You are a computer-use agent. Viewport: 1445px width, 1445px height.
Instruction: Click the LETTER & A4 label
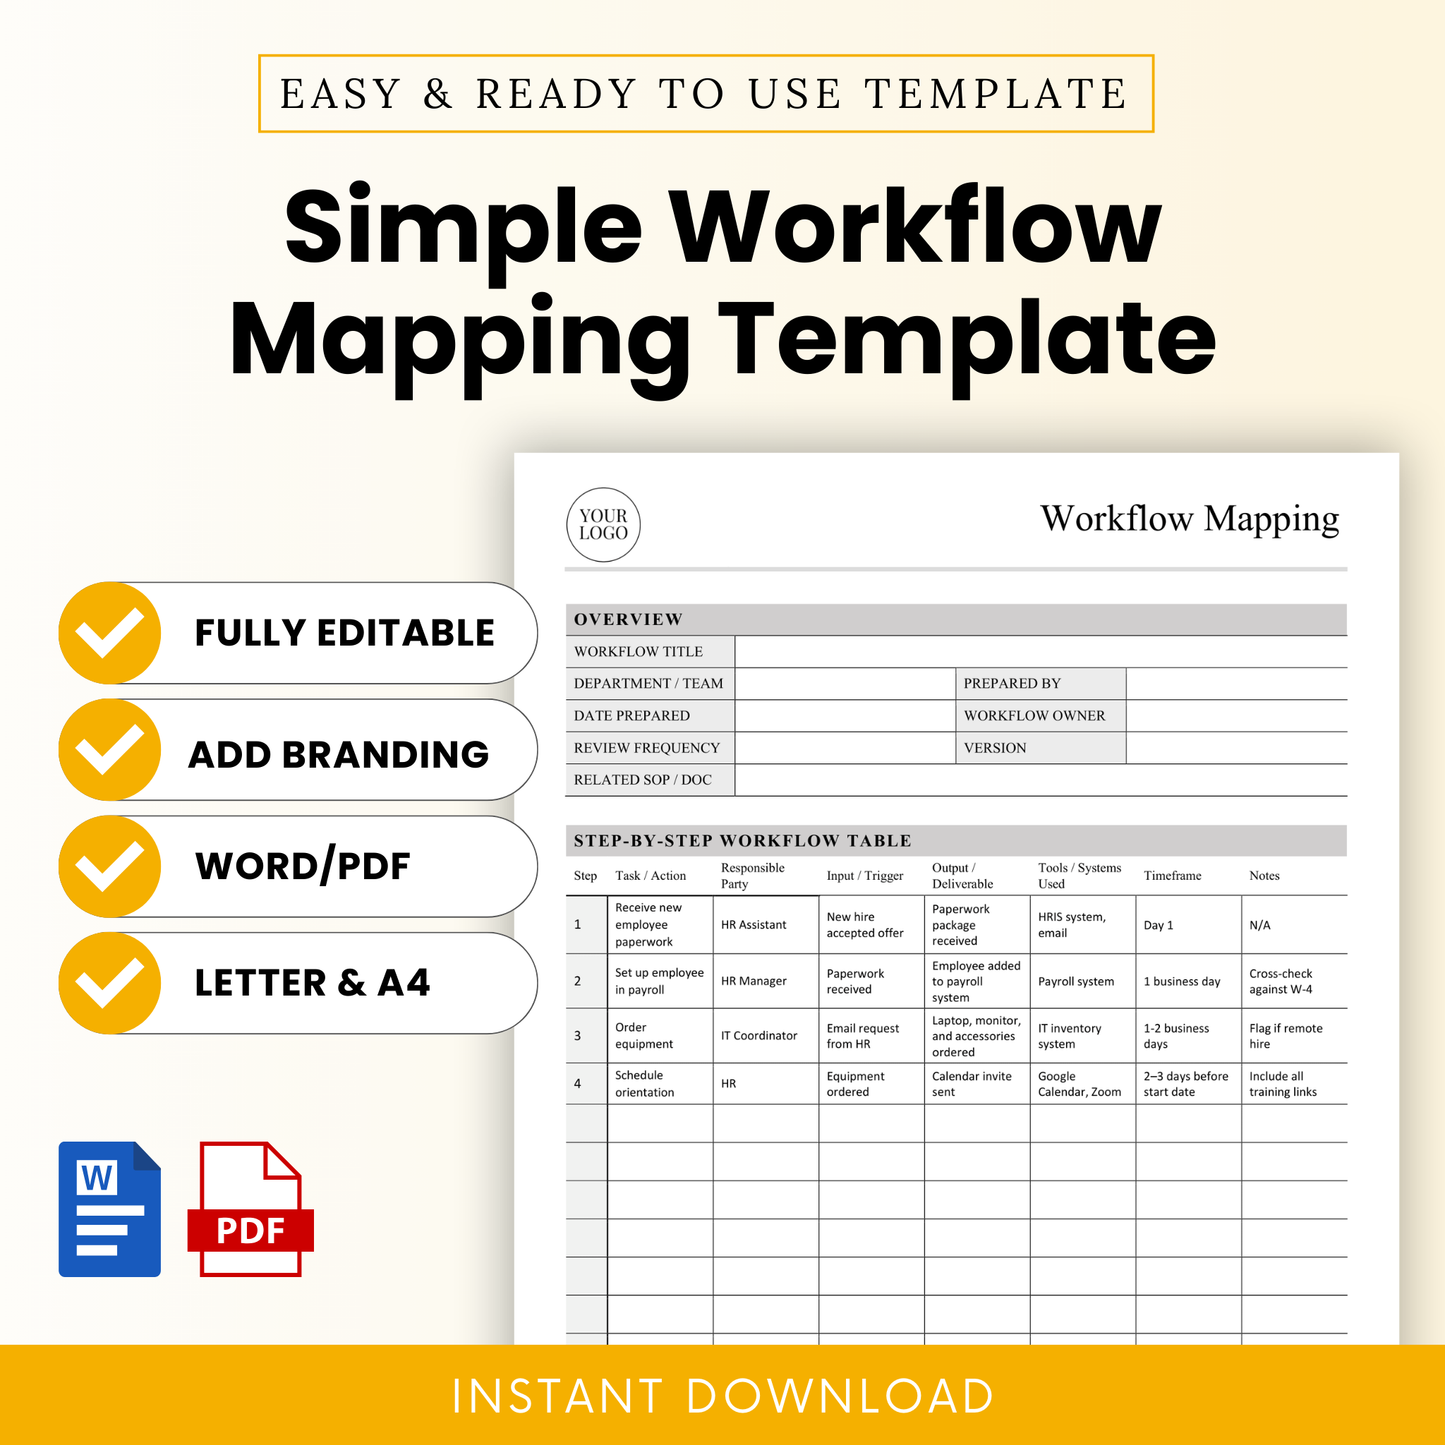[312, 983]
